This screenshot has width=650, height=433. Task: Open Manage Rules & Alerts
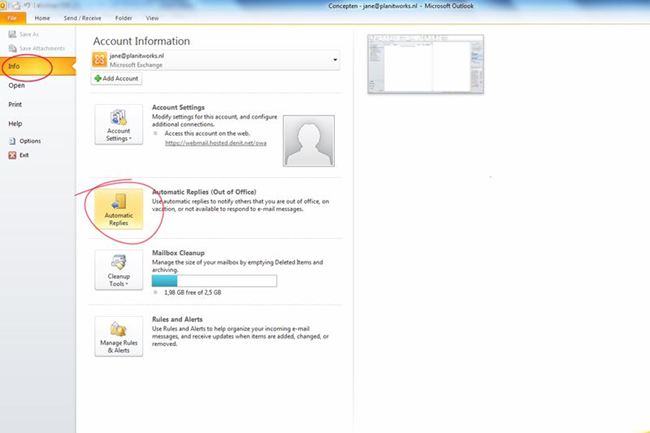[x=119, y=336]
